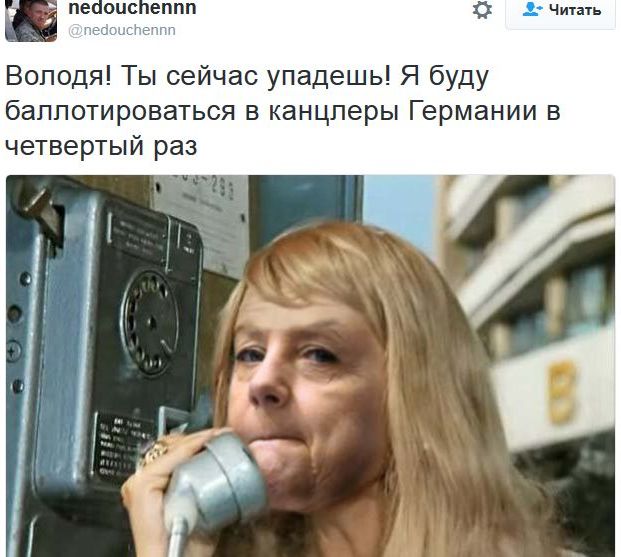Click the add-person icon in Читать button
The width and height of the screenshot is (621, 557).
[532, 9]
